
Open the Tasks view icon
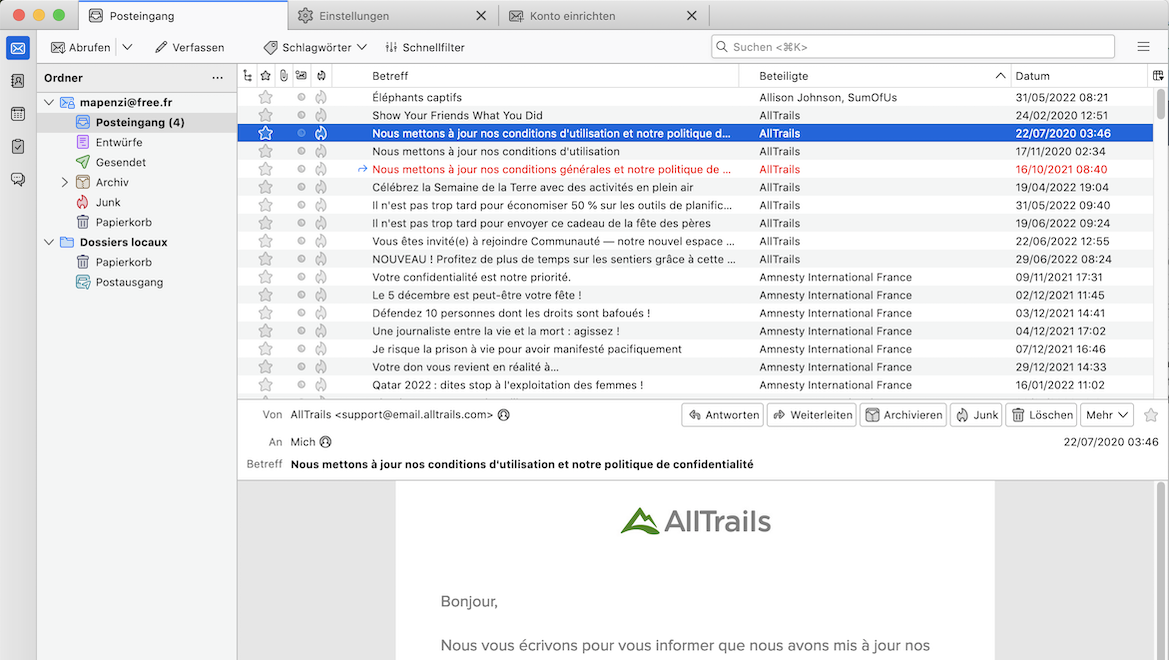(x=18, y=147)
